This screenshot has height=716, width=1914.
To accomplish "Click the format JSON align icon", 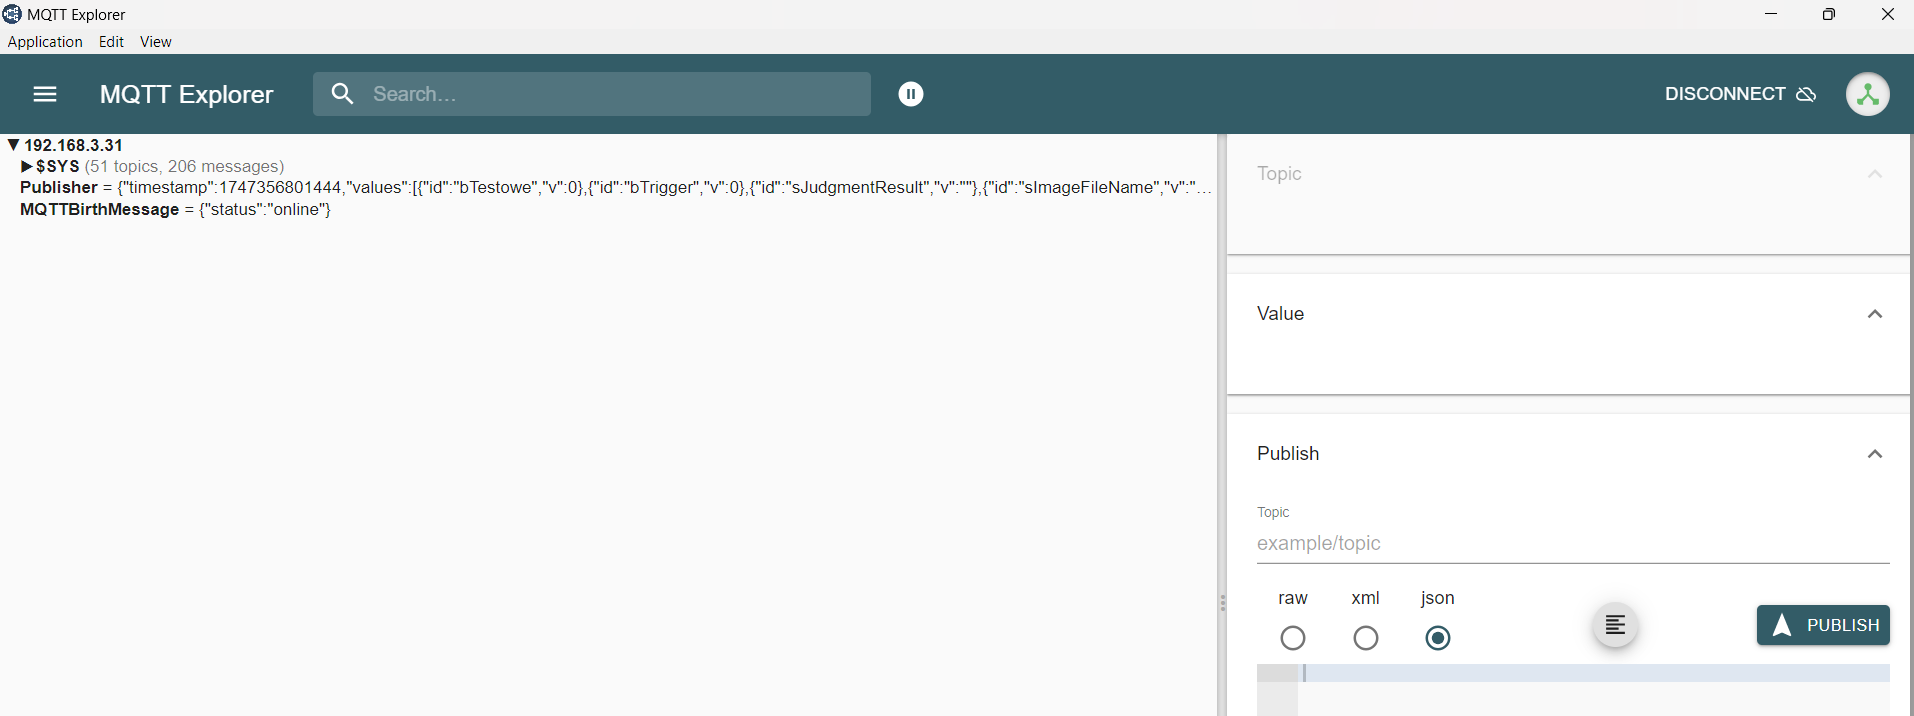I will click(x=1615, y=626).
